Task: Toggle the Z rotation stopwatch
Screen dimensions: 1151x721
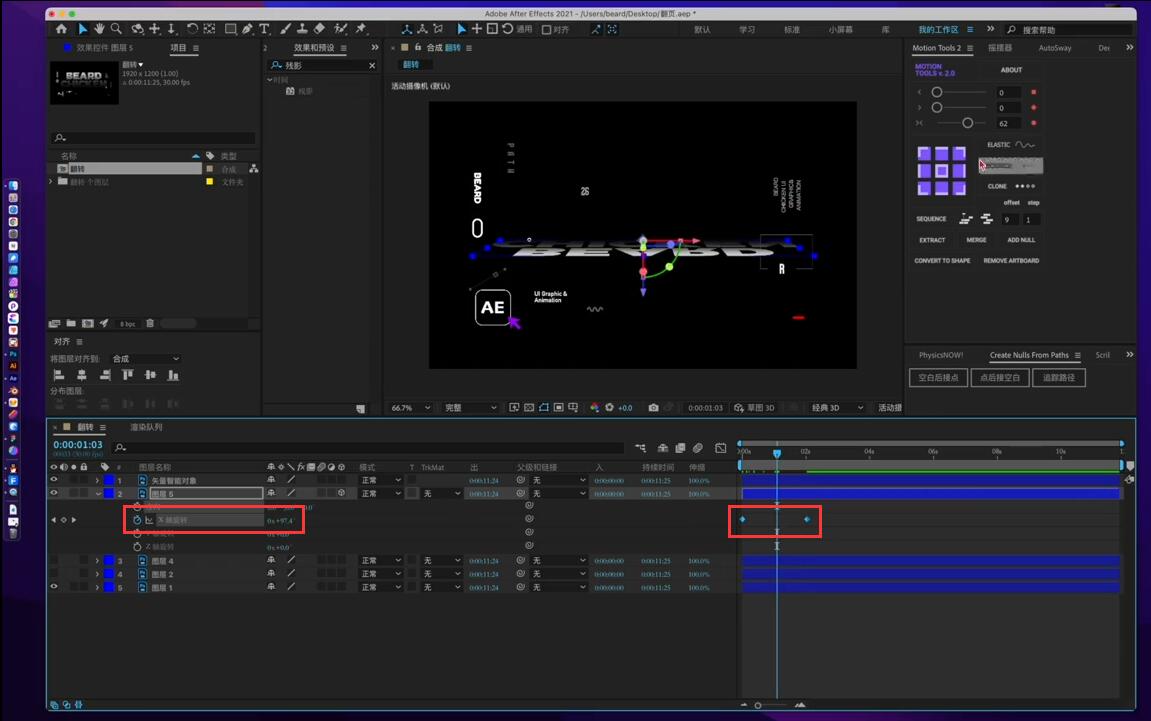Action: pyautogui.click(x=137, y=547)
